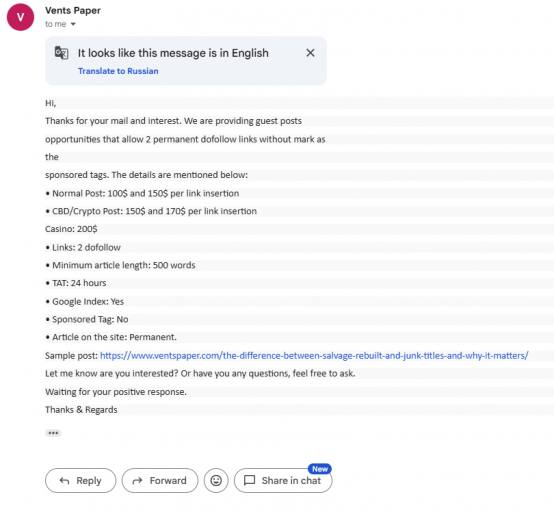Click the "Thanks & Regards" line
Image resolution: width=554 pixels, height=512 pixels.
point(81,410)
